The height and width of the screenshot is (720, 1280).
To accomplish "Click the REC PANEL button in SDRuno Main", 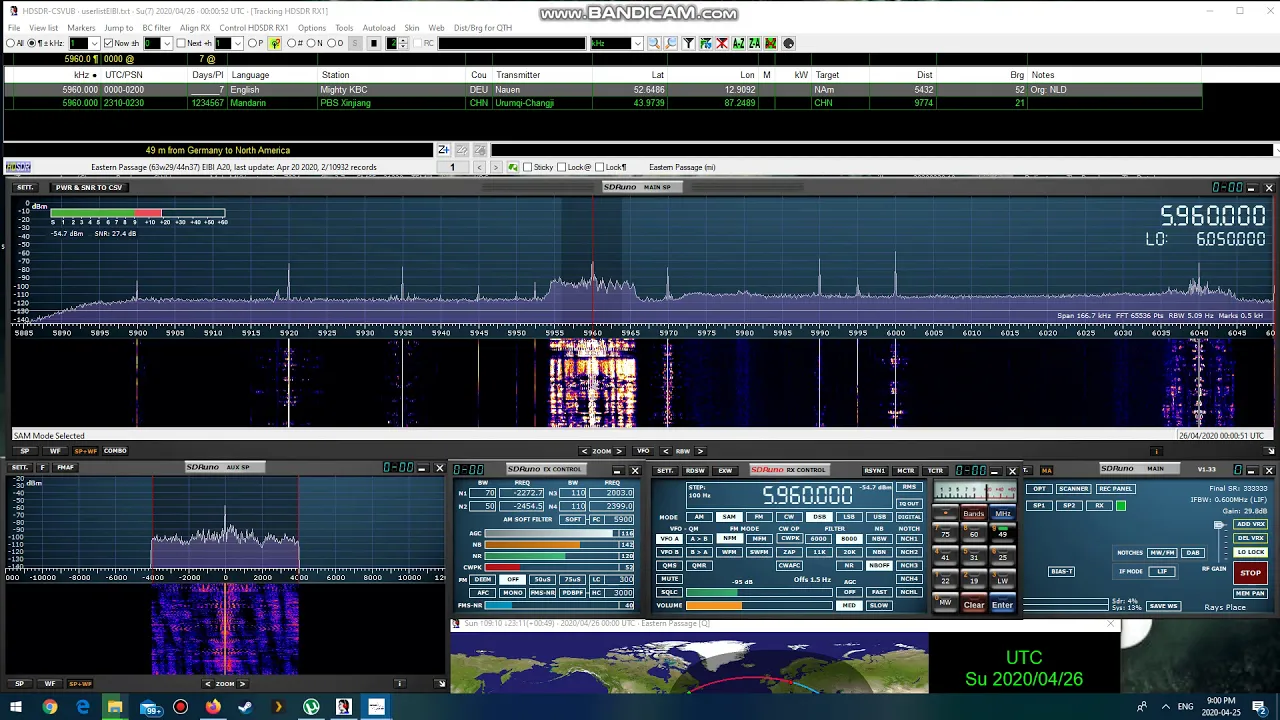I will [x=1115, y=489].
